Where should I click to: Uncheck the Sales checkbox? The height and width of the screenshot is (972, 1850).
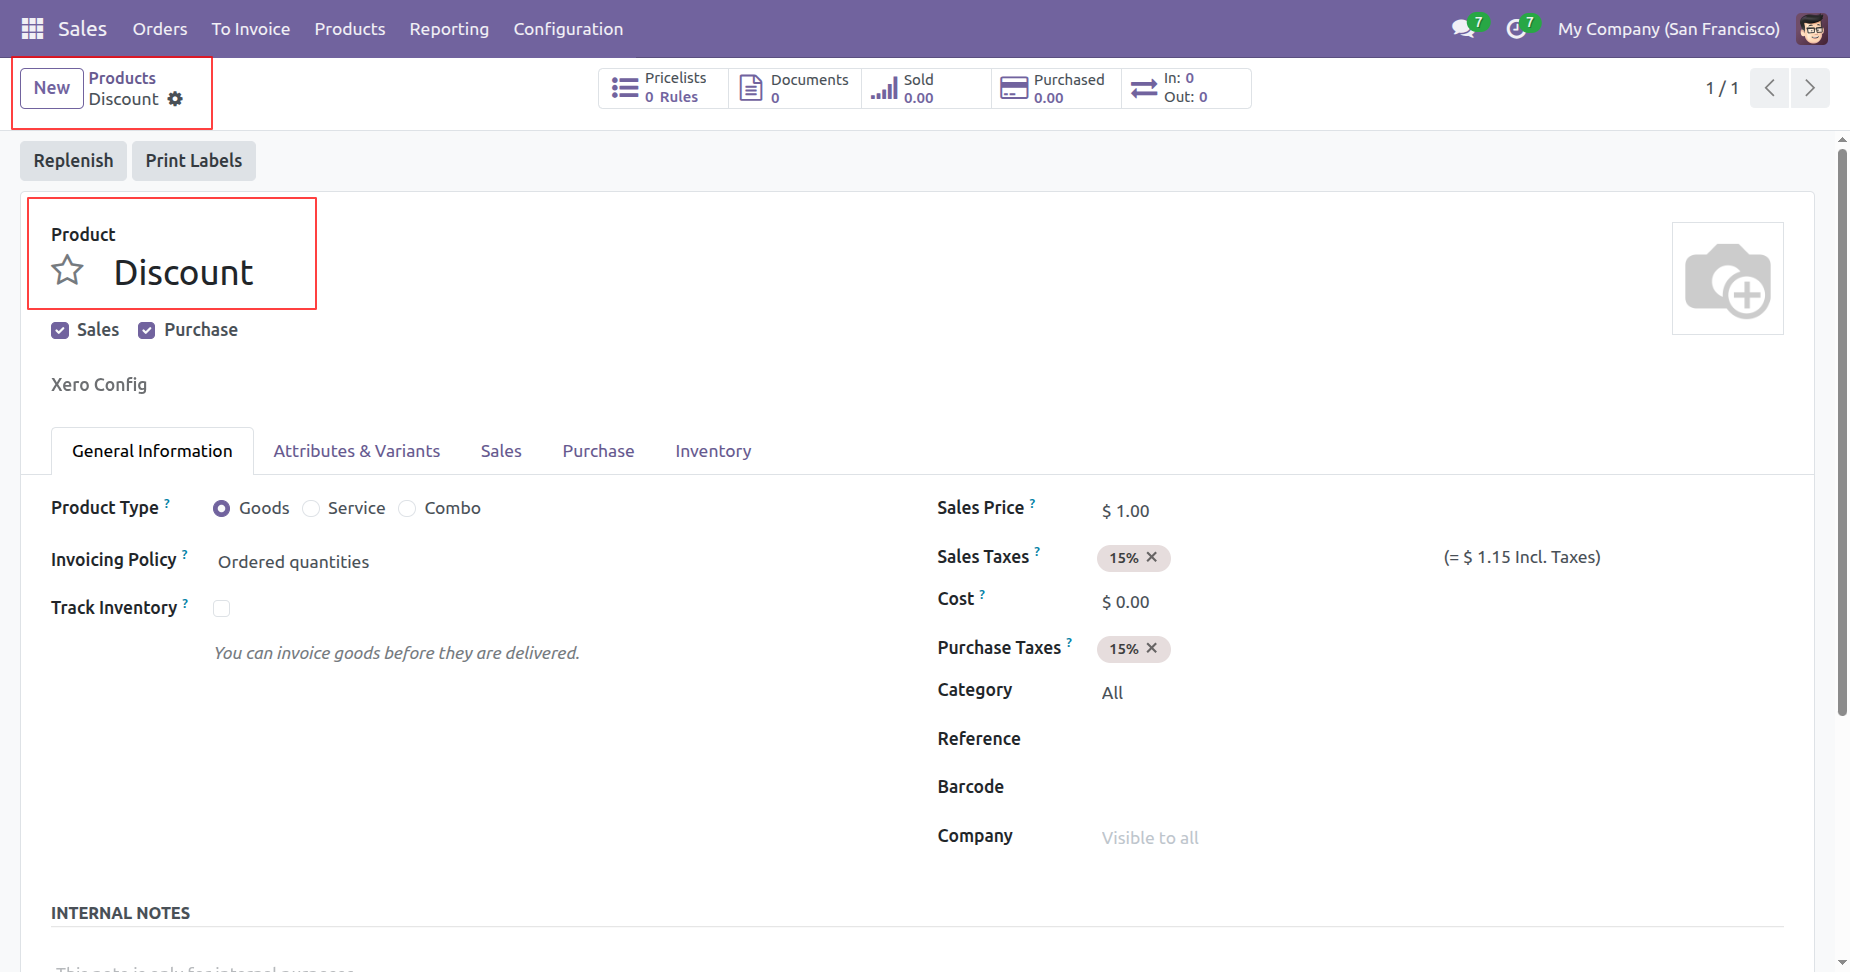[x=60, y=331]
